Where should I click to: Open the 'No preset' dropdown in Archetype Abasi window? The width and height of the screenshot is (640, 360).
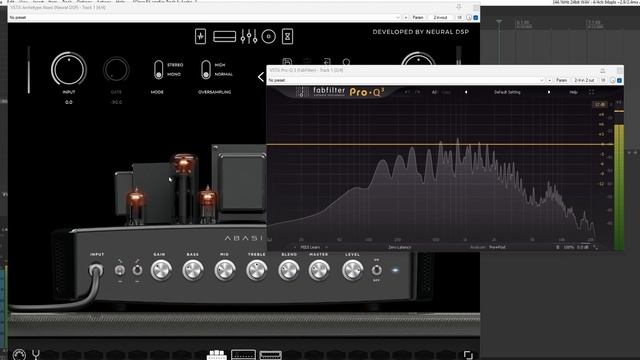tap(204, 18)
